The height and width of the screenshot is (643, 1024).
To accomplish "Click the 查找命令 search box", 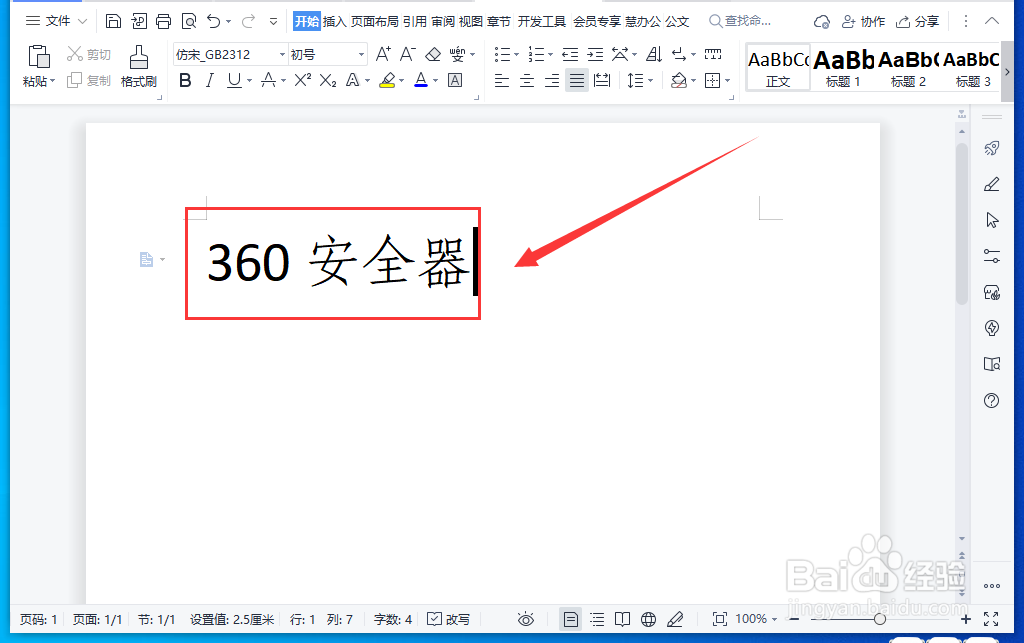I will pyautogui.click(x=741, y=22).
